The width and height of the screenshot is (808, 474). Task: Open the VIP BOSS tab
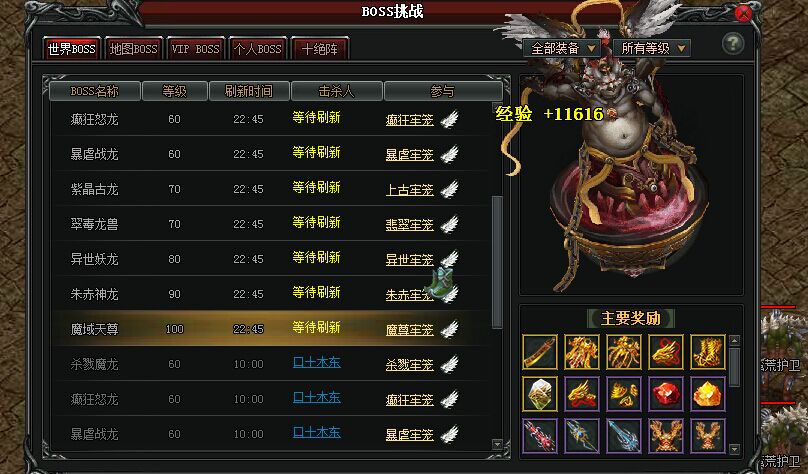click(195, 49)
